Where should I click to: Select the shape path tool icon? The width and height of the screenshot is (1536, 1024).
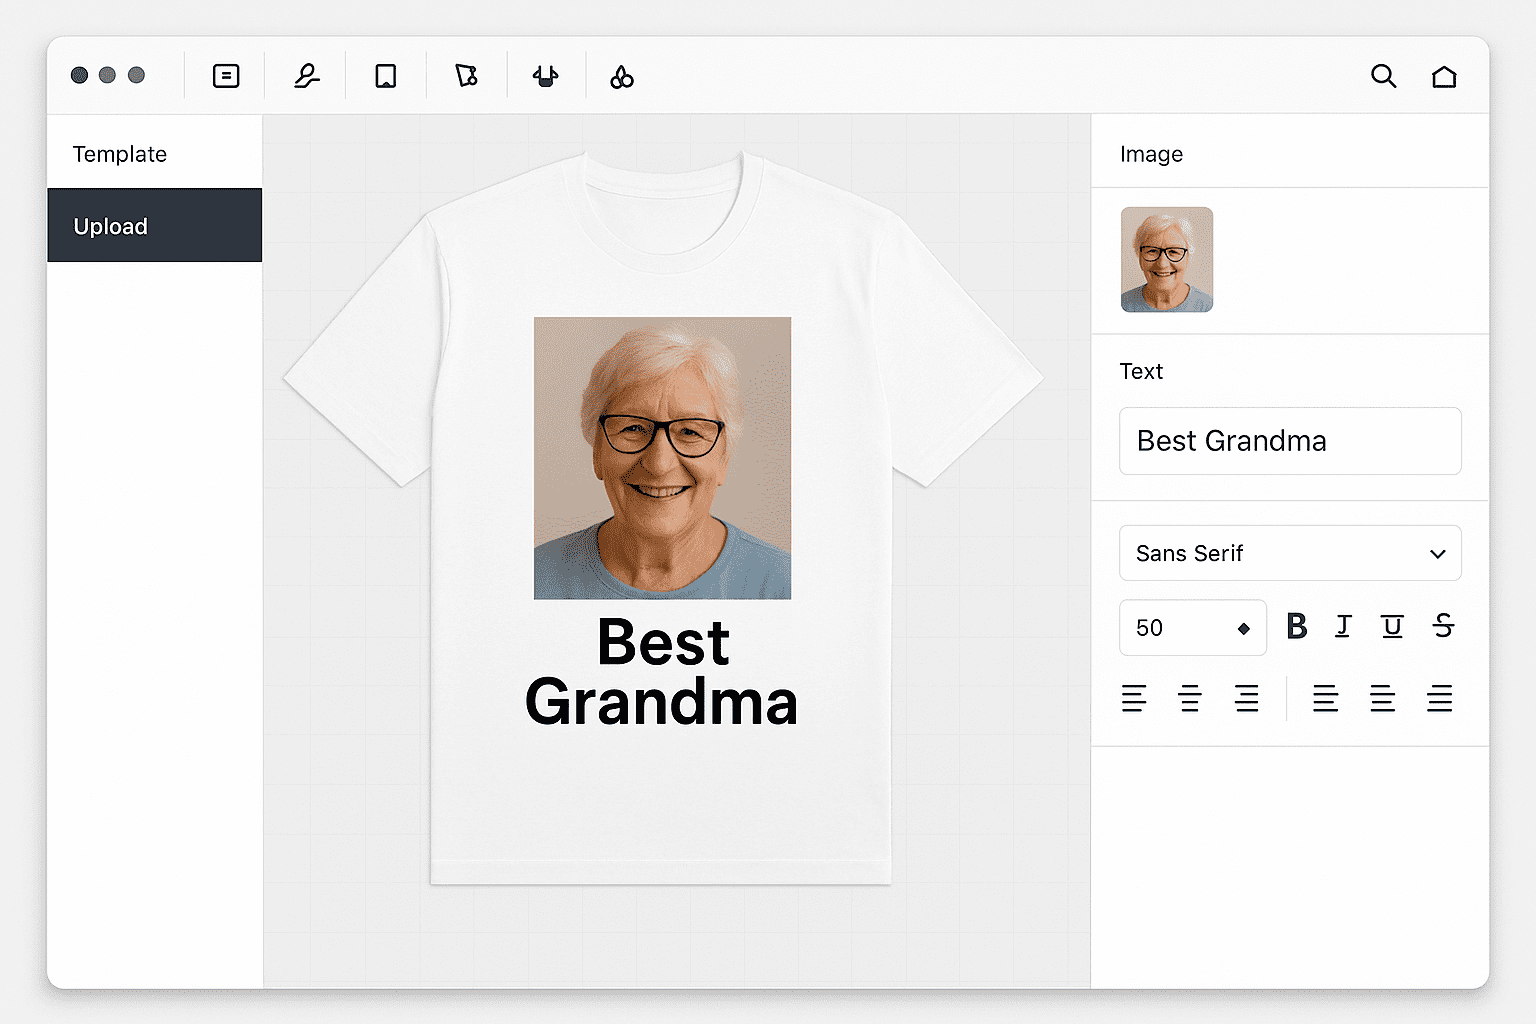click(466, 76)
